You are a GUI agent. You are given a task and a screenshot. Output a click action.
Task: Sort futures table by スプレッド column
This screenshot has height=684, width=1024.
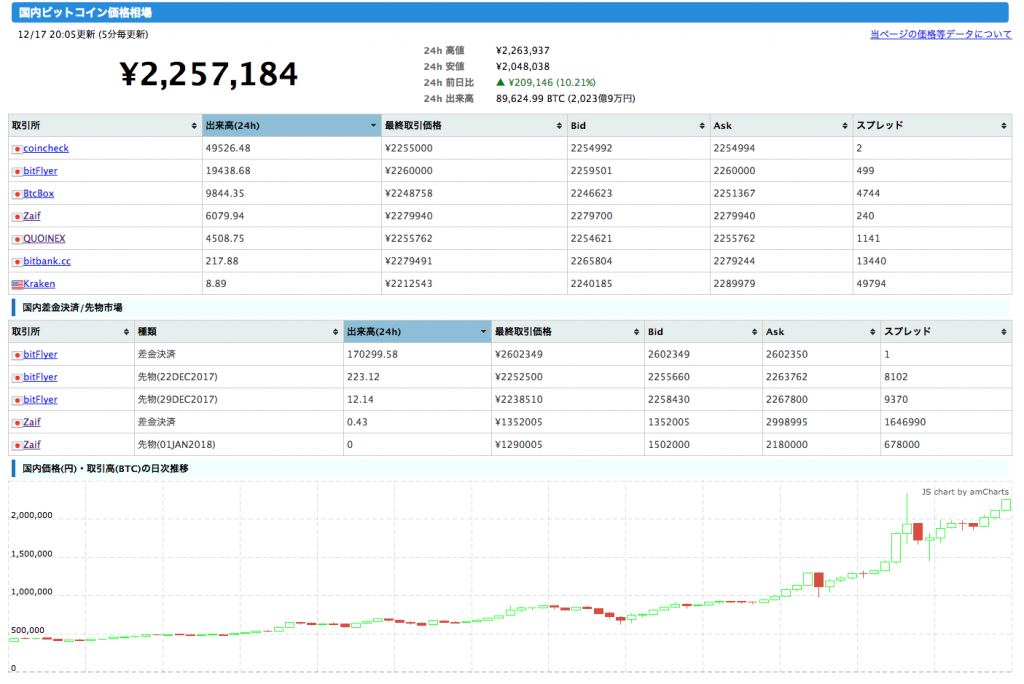pos(946,332)
